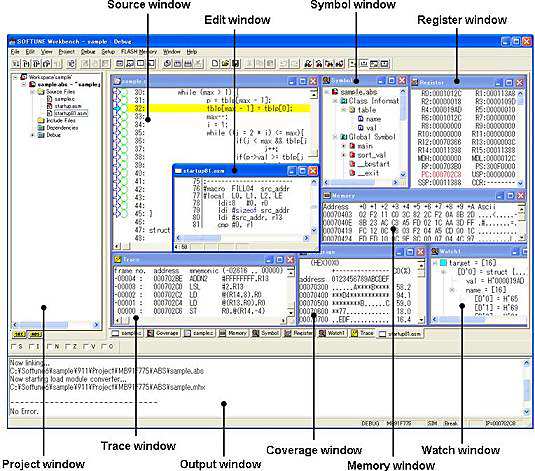Select __exit in the Symbol window
Screen dimensions: 535x471
click(368, 173)
